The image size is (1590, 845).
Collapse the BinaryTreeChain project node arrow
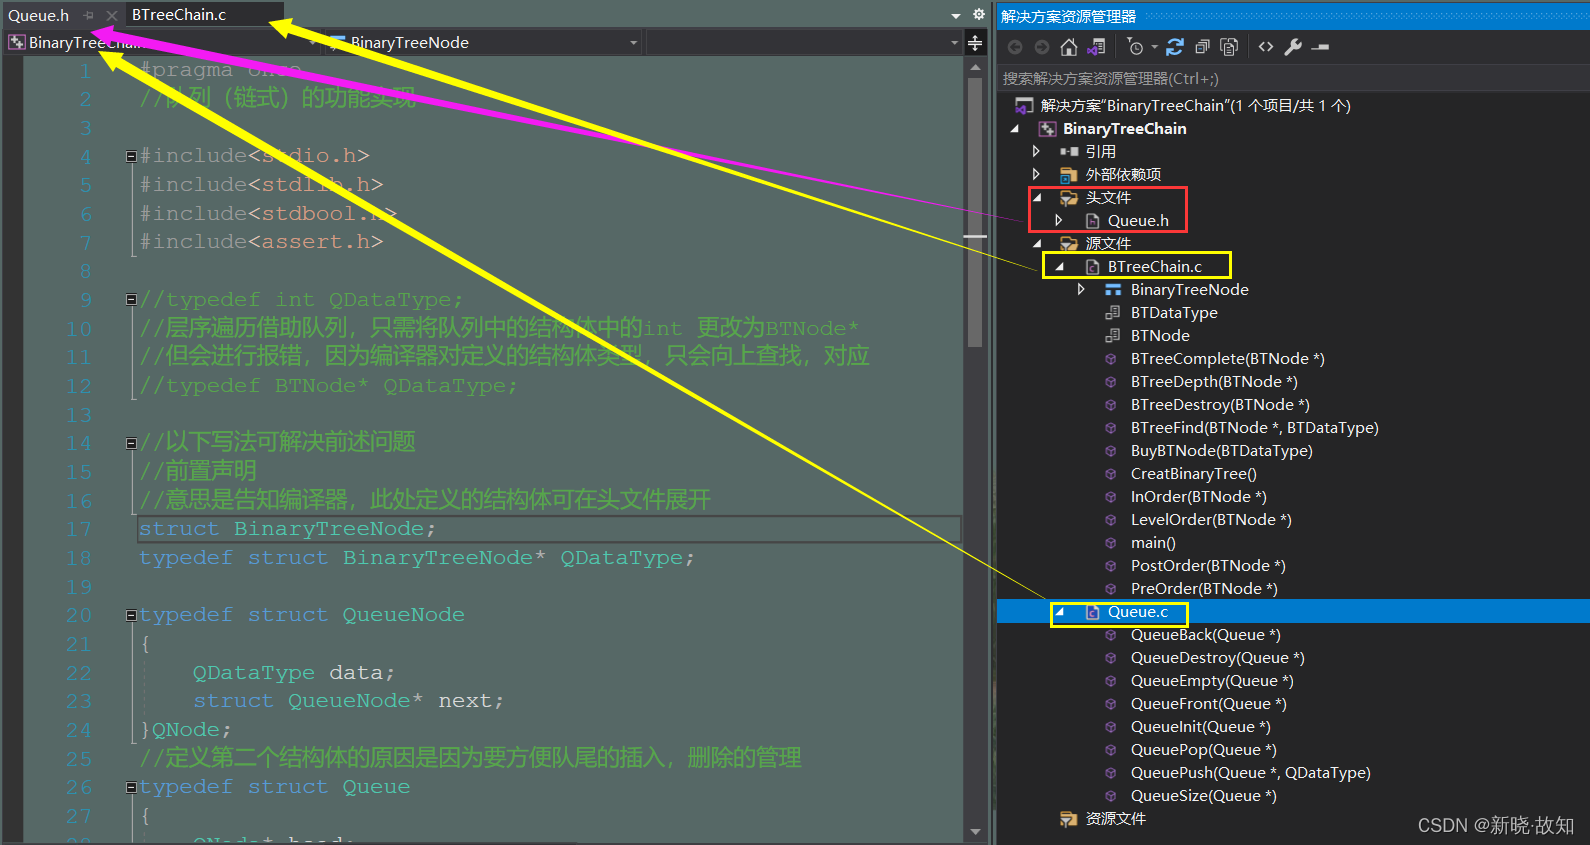click(x=1015, y=129)
